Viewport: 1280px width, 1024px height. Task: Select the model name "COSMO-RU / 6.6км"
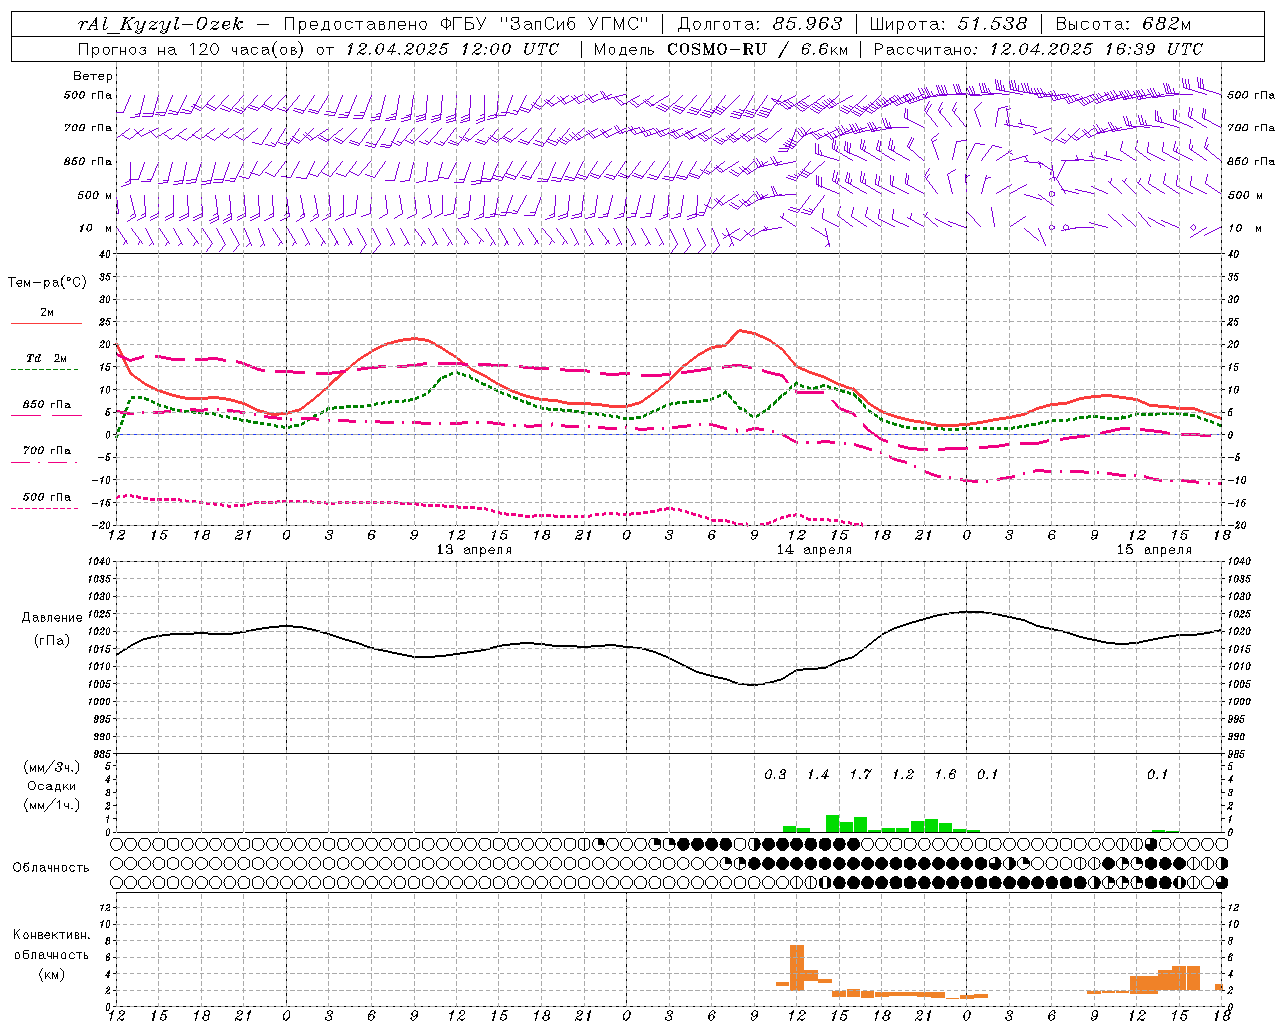tap(758, 49)
